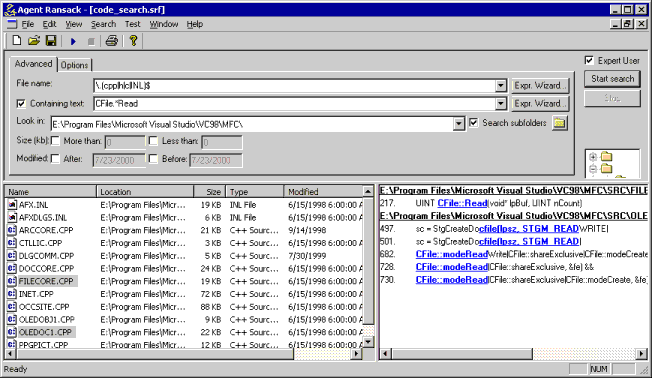This screenshot has height=378, width=652.
Task: Uncheck the Containing text checkbox
Action: click(x=21, y=104)
